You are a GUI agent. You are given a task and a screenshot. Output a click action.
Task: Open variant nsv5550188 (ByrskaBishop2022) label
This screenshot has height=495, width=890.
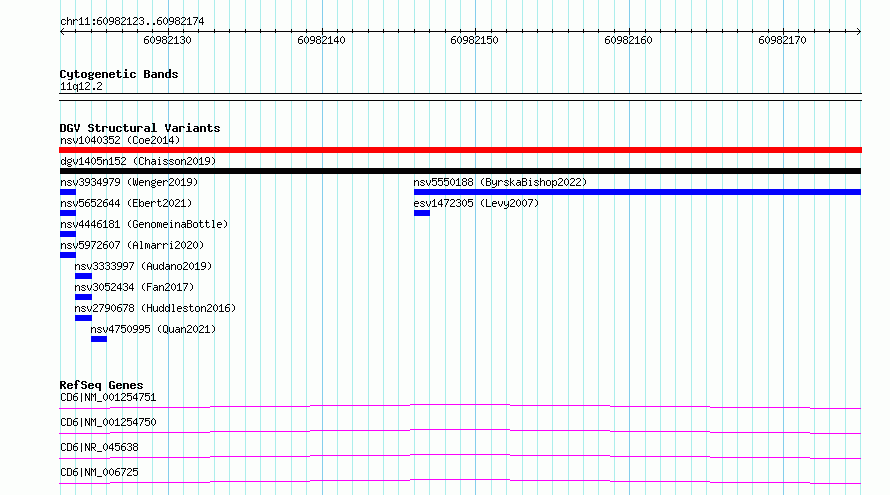(x=500, y=182)
